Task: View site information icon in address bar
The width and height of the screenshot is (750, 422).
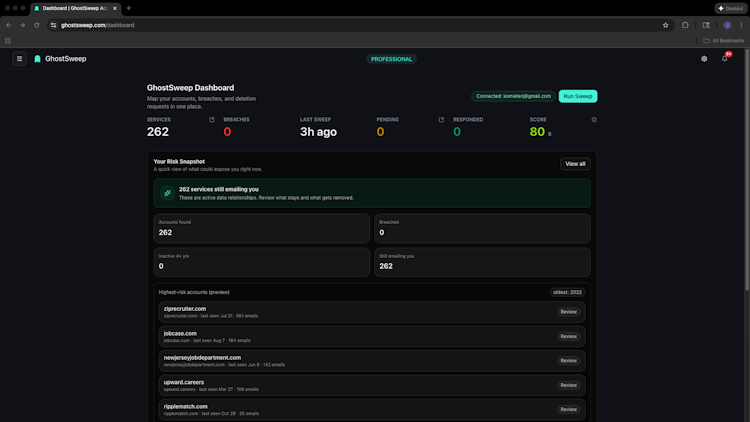Action: click(54, 25)
